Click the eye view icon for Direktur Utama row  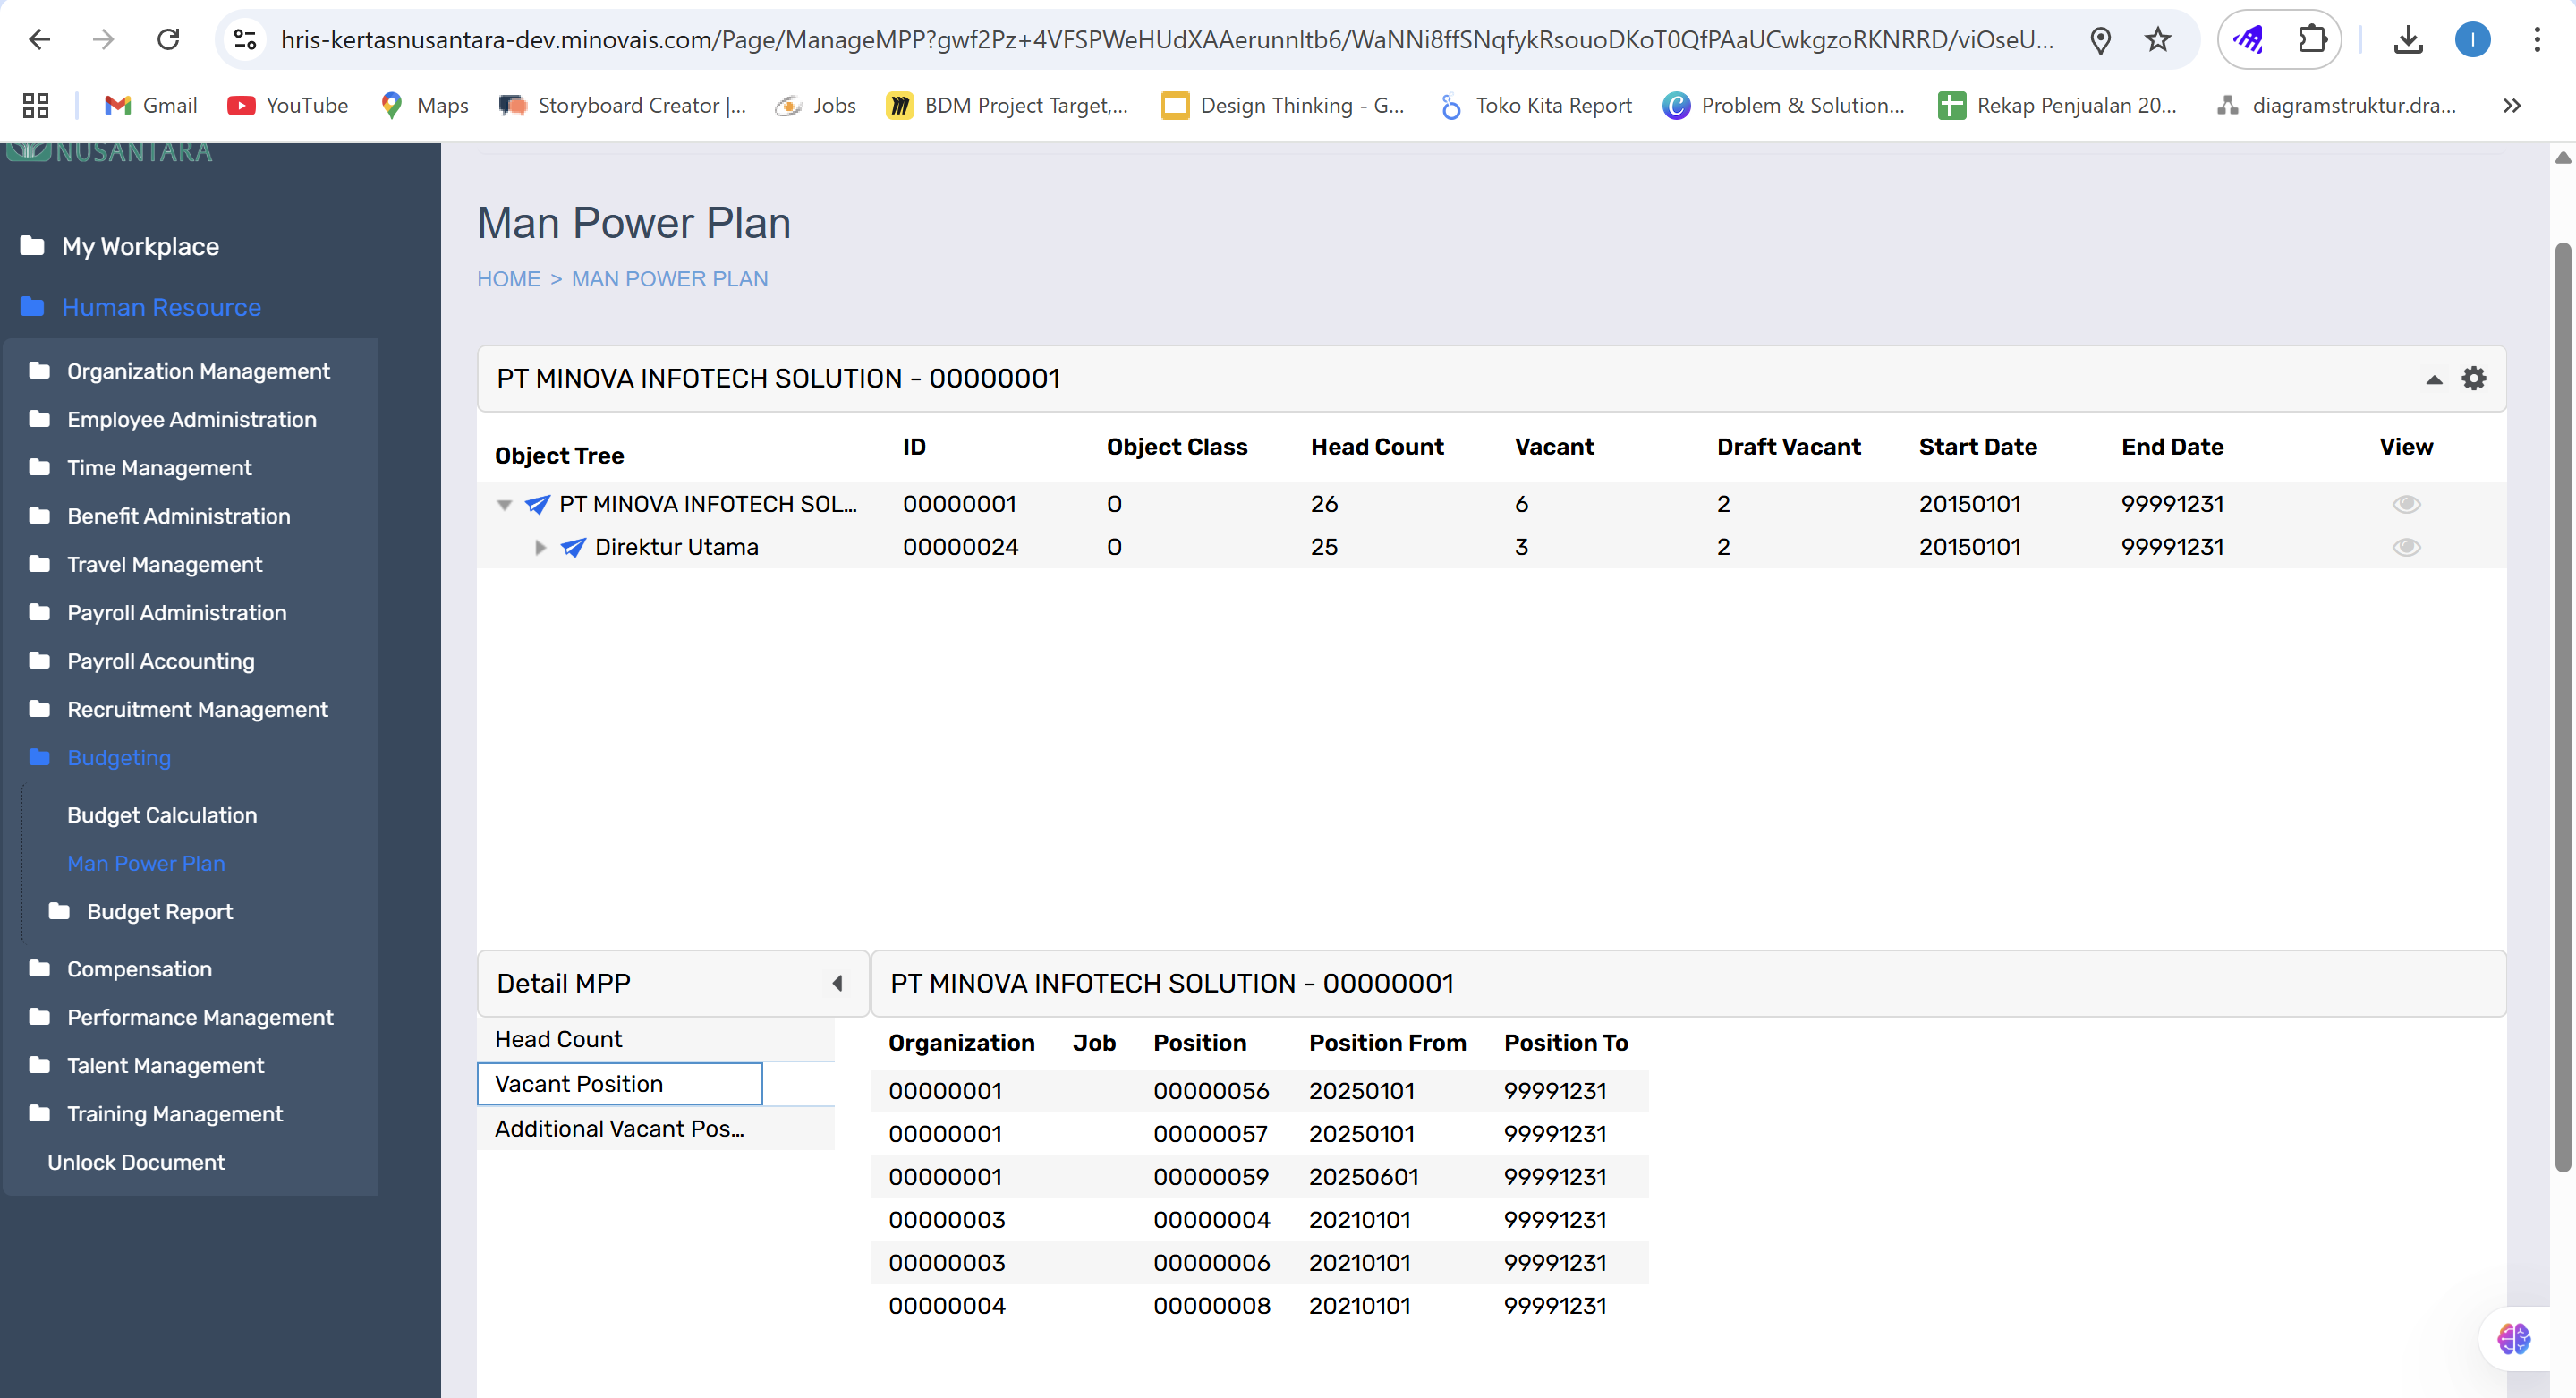(2406, 547)
